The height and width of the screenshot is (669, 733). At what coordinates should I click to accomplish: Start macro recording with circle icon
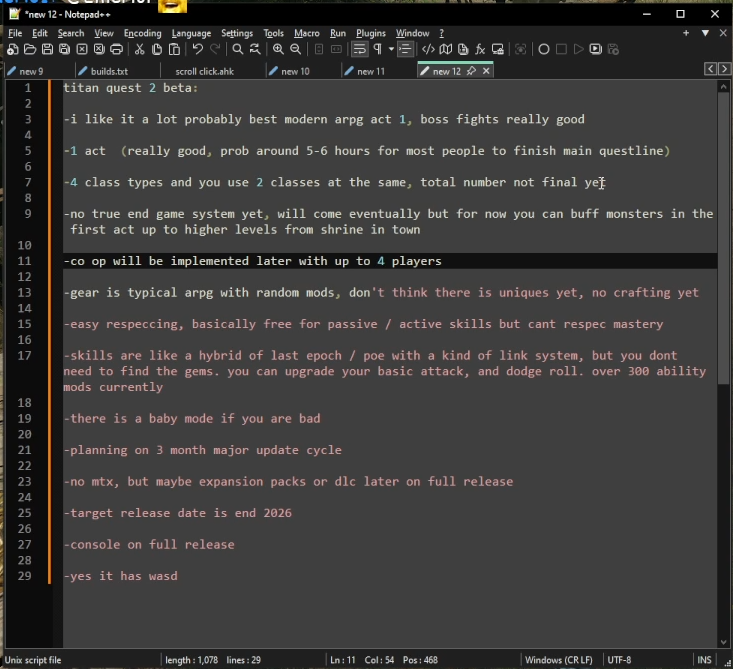tap(544, 49)
